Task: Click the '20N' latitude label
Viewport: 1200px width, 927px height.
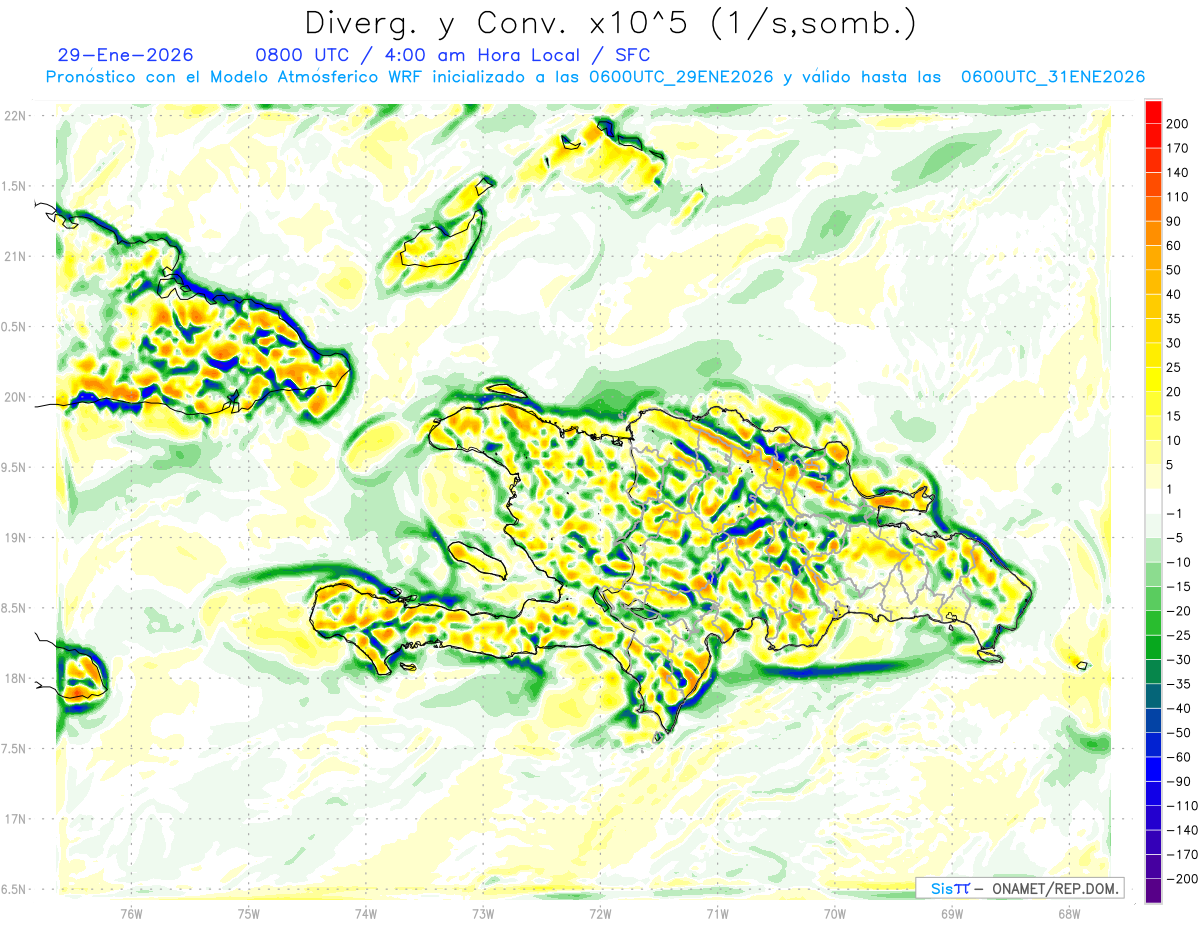Action: click(x=16, y=397)
